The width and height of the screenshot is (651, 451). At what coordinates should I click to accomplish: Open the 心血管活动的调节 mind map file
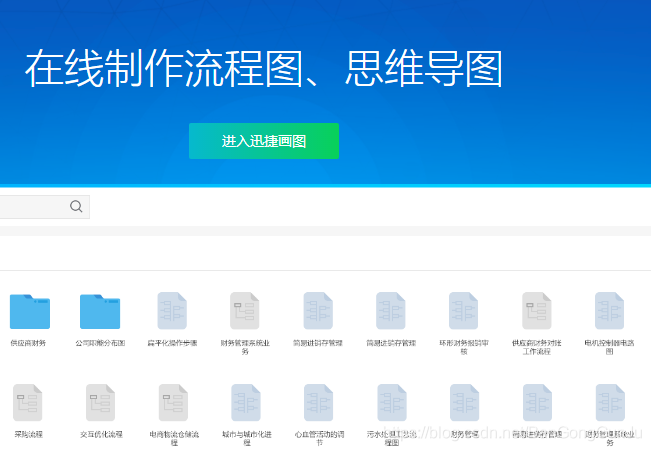click(319, 403)
